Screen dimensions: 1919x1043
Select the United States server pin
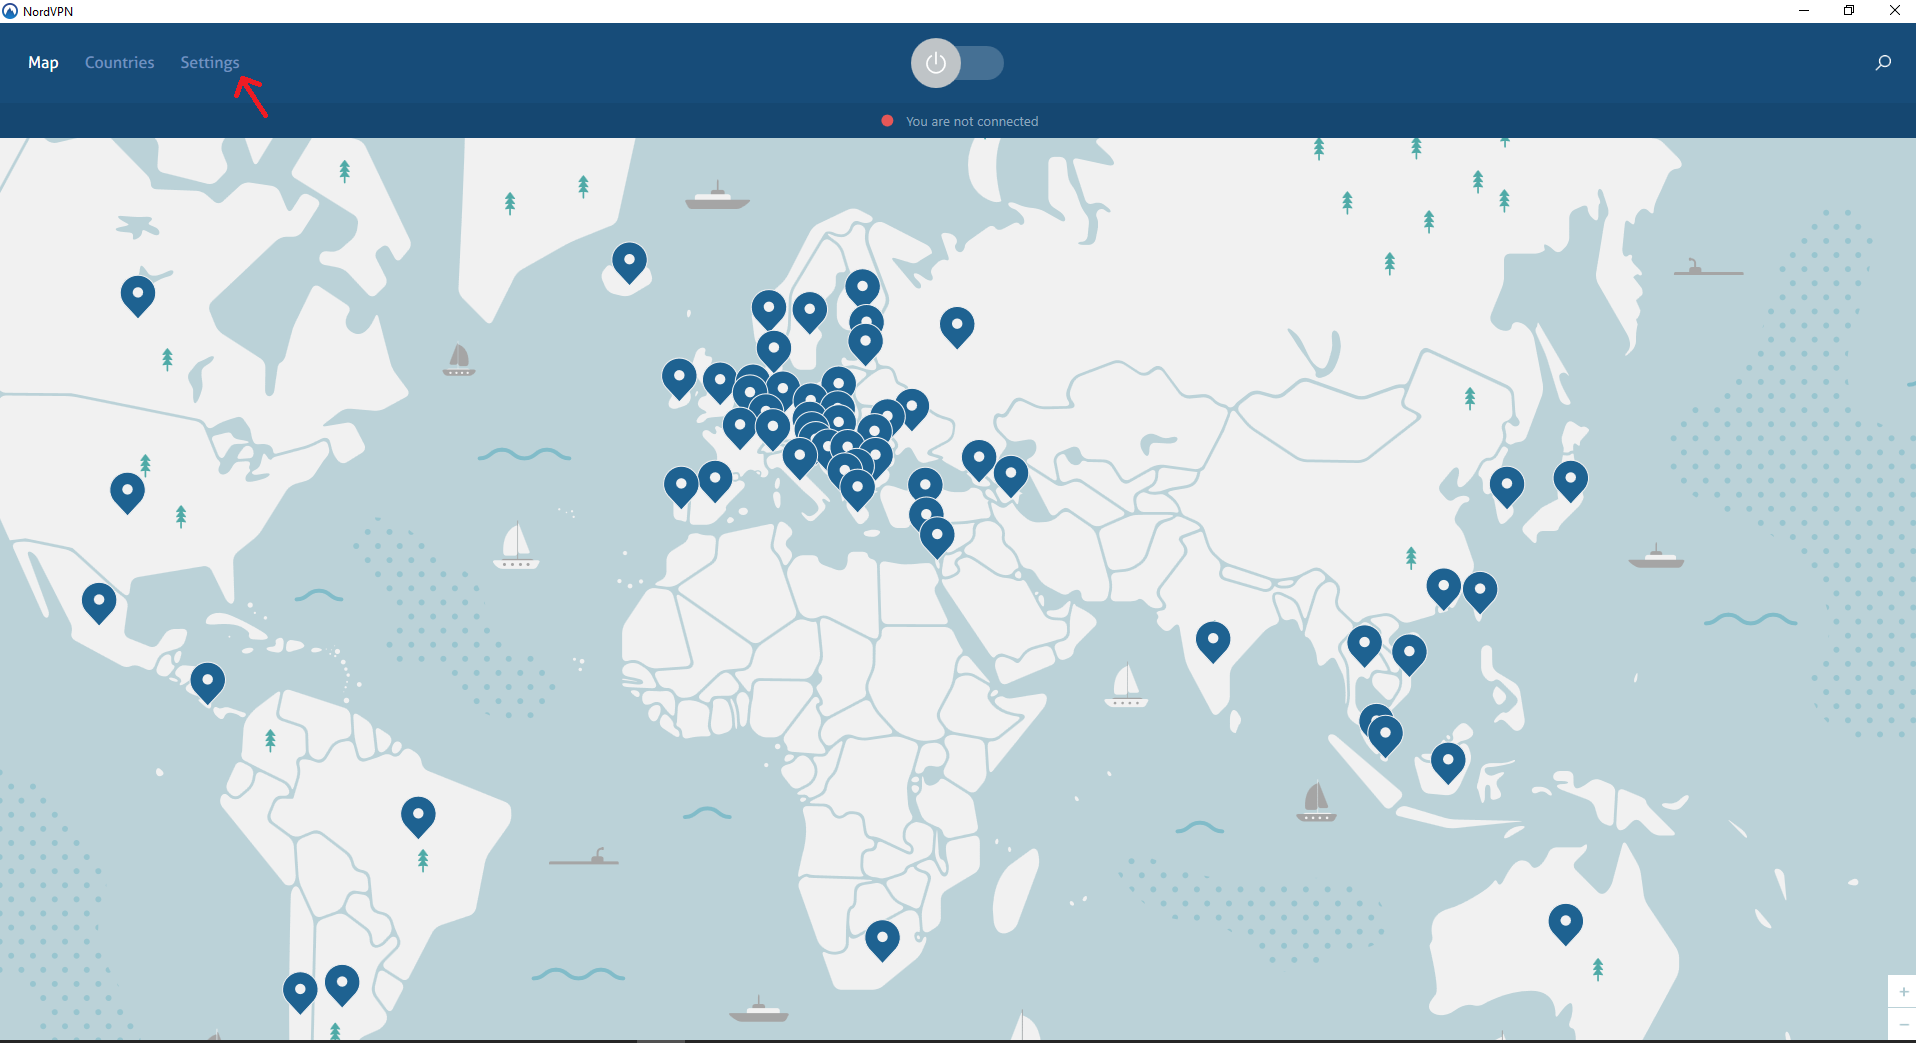(127, 493)
